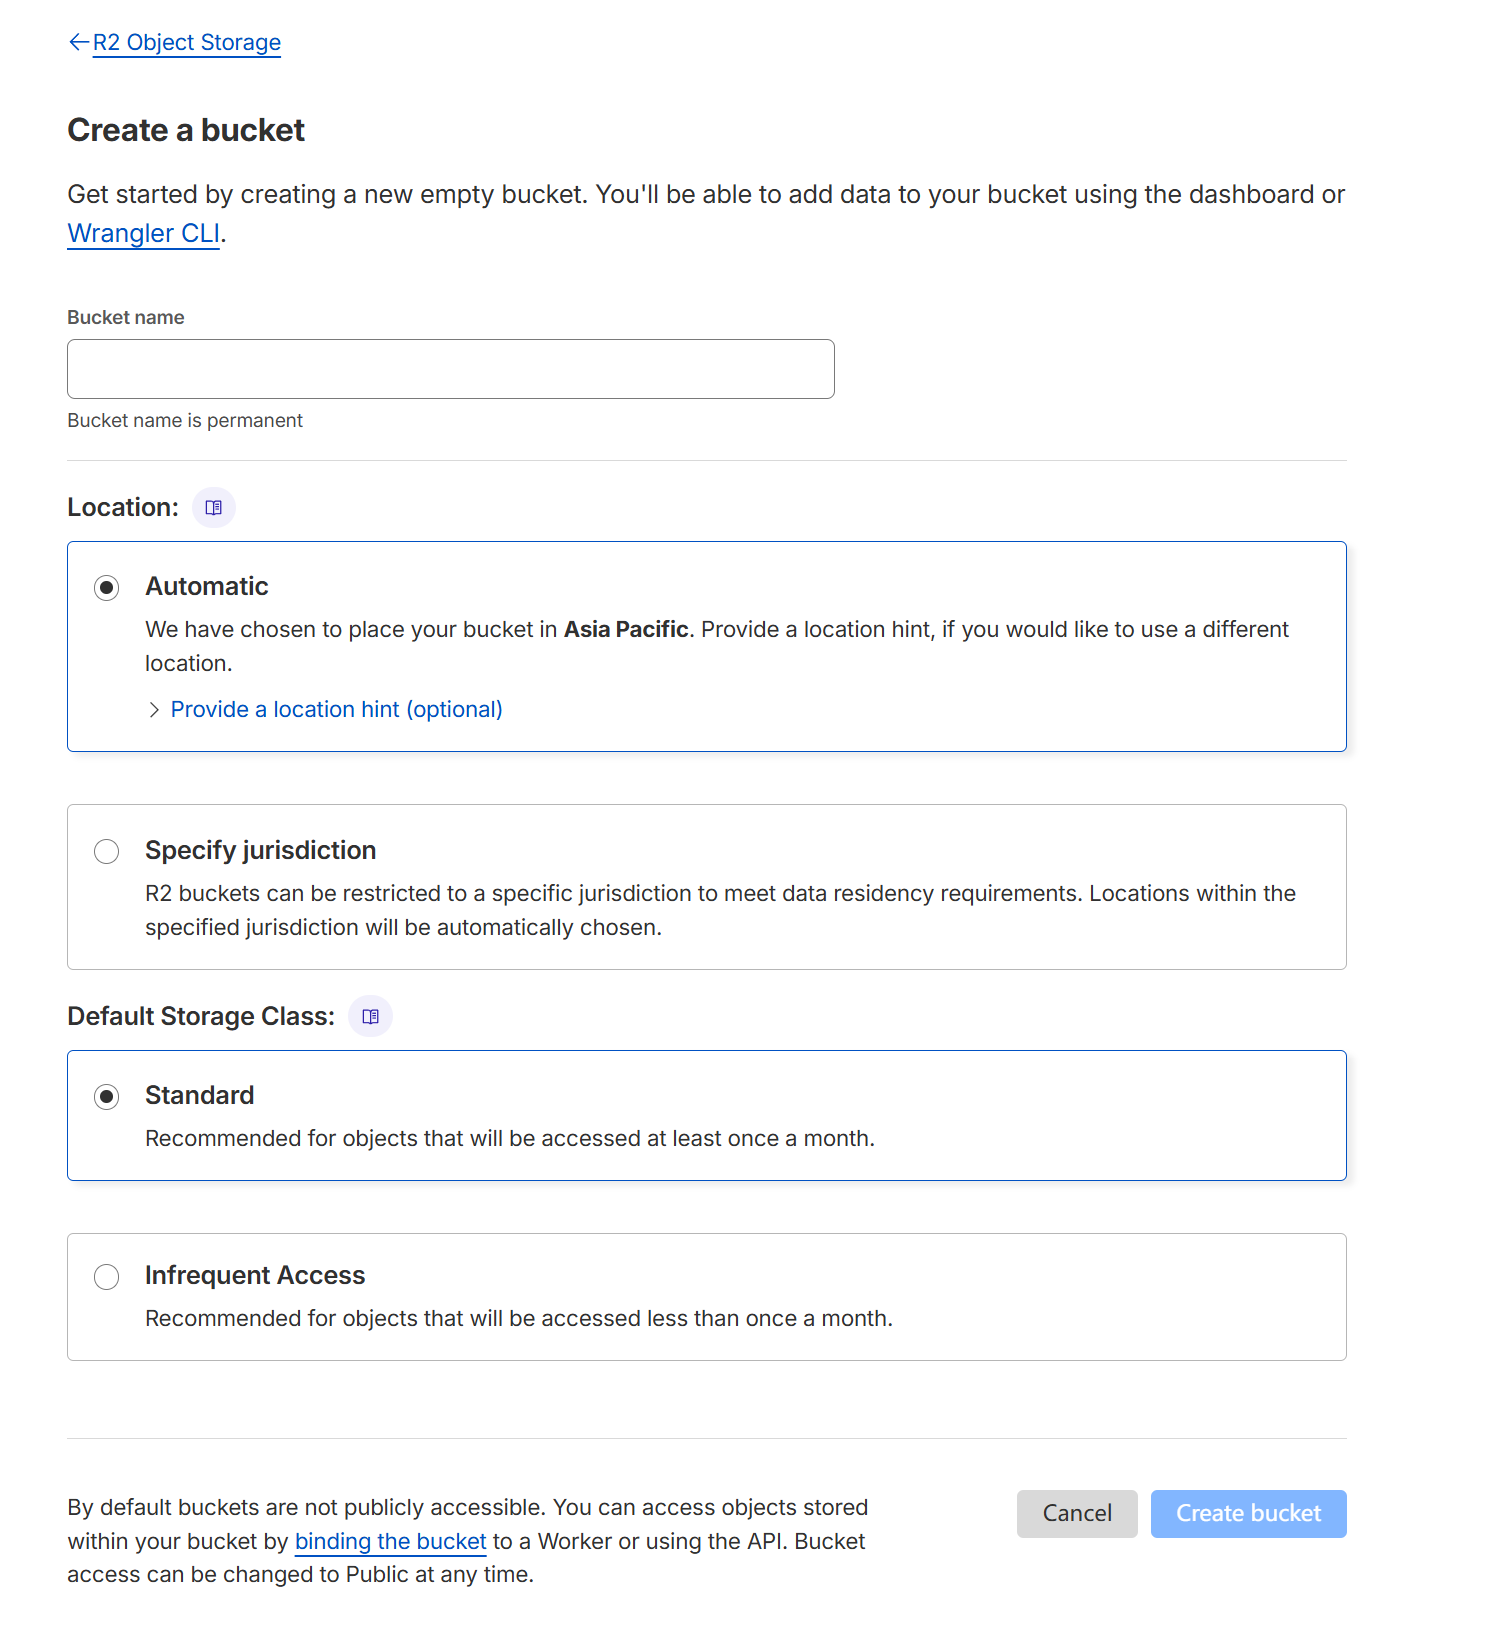The image size is (1502, 1646).
Task: Go back to R2 Object Storage
Action: tap(187, 42)
